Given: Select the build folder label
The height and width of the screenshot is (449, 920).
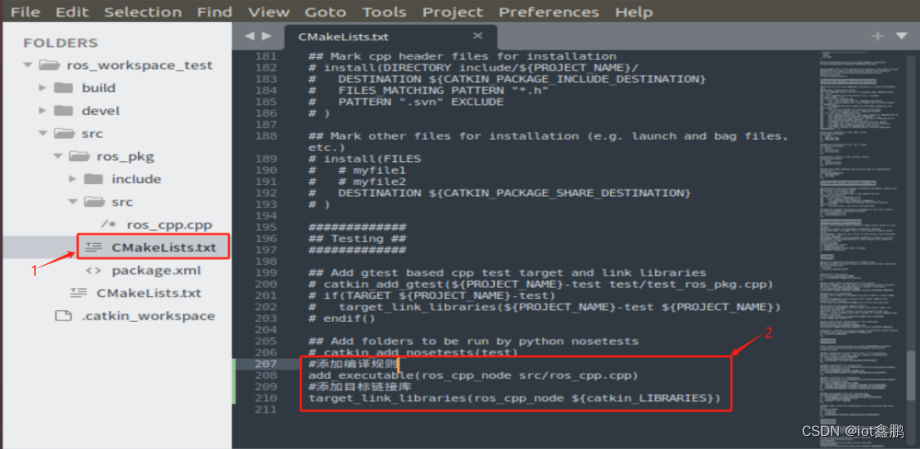Looking at the screenshot, I should click(x=99, y=88).
